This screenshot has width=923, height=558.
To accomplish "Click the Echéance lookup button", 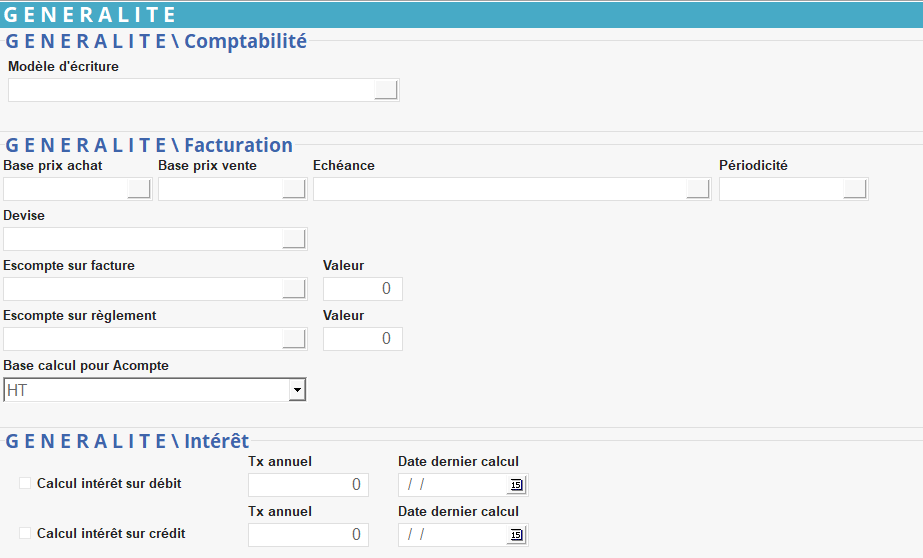I will pyautogui.click(x=698, y=189).
